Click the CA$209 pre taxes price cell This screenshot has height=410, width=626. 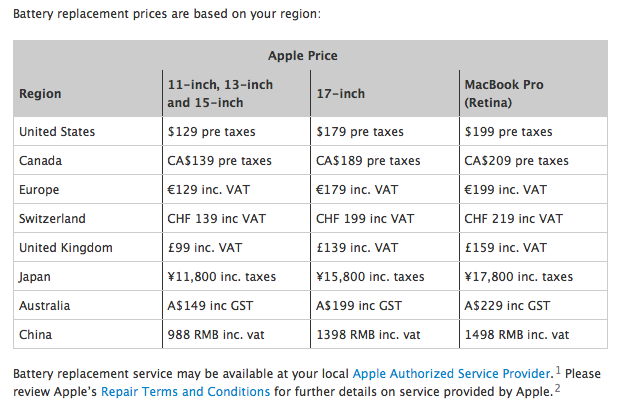click(517, 161)
